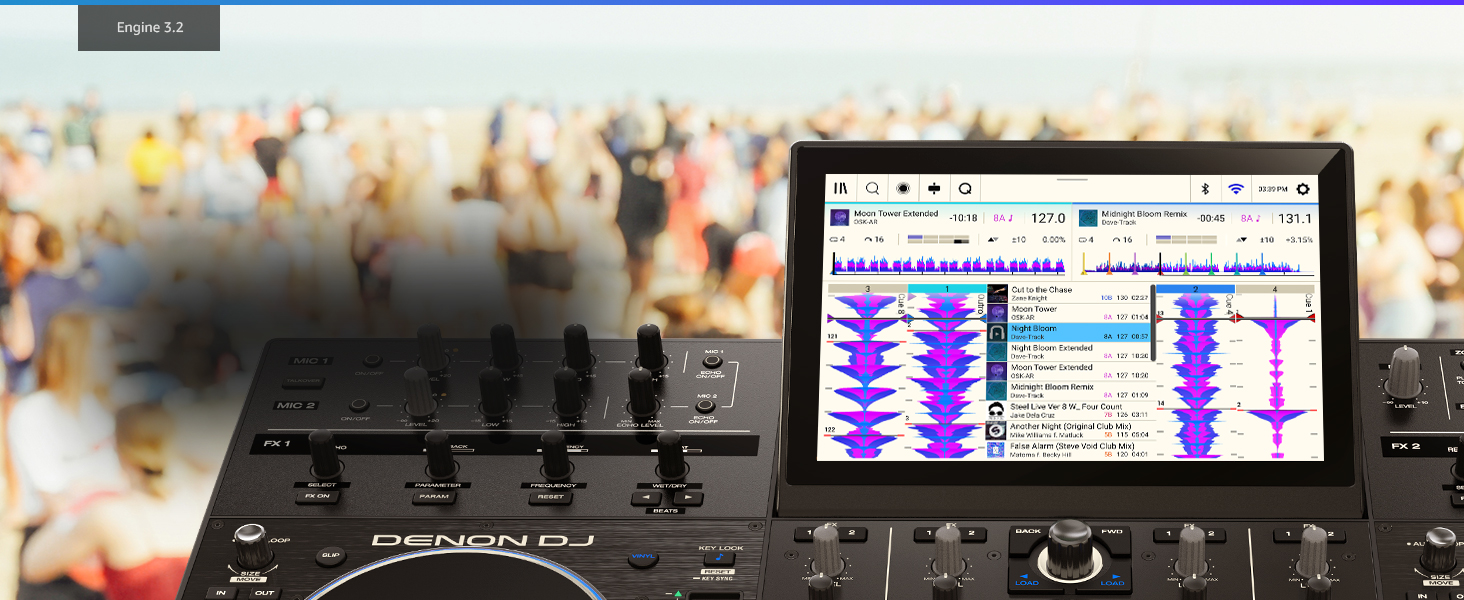Tap the Another Night track artwork
This screenshot has width=1464, height=600.
pos(996,430)
